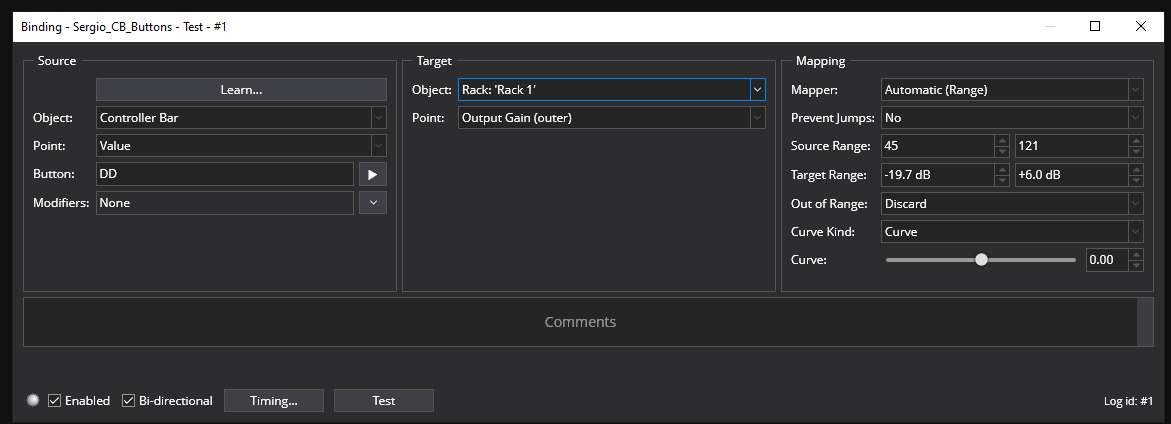Expand the Mapper 'Automatic (Range)' dropdown

pyautogui.click(x=1135, y=90)
